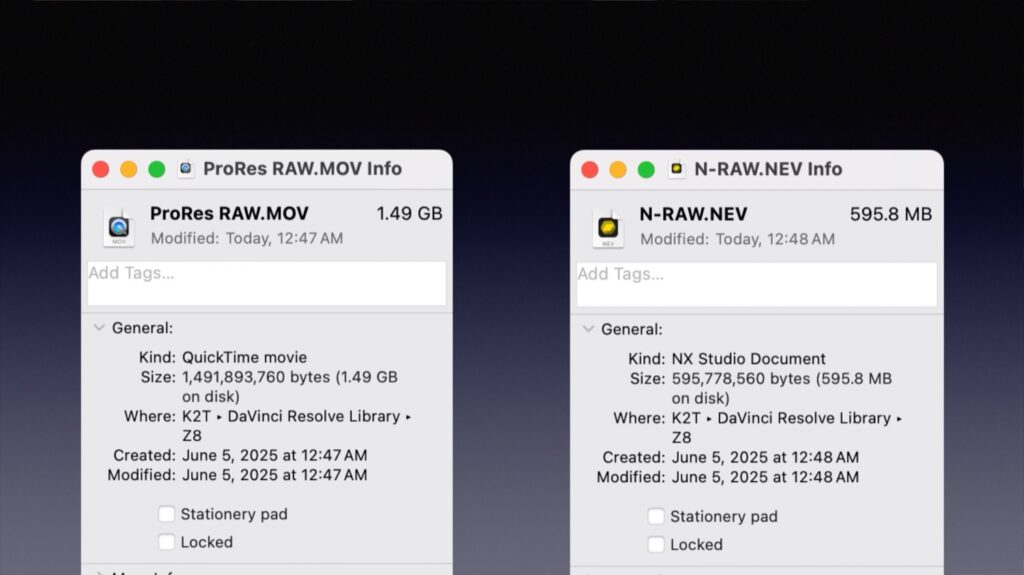Select the large NEV file icon
The height and width of the screenshot is (575, 1024).
pyautogui.click(x=608, y=228)
